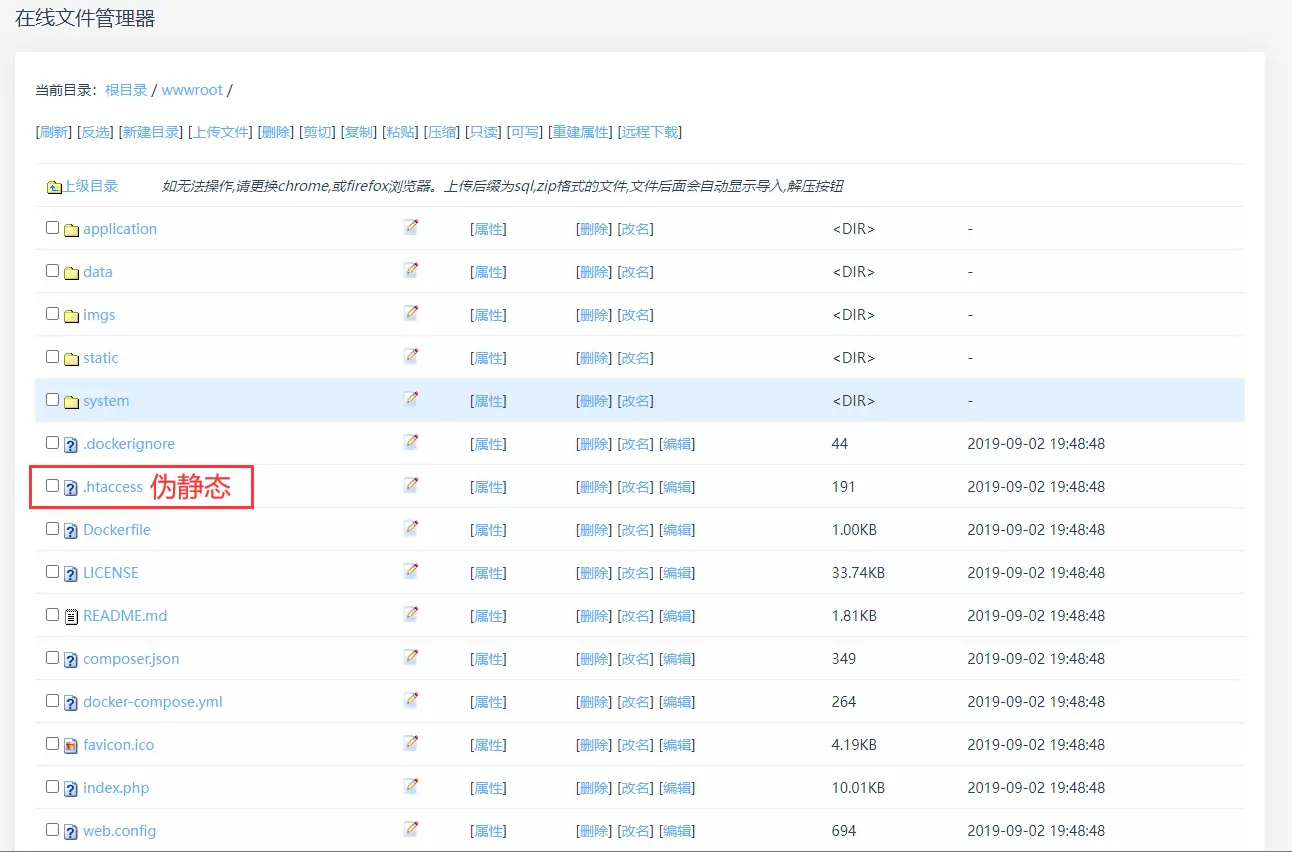Open the wwwroot breadcrumb entry
1292x852 pixels.
[x=192, y=90]
